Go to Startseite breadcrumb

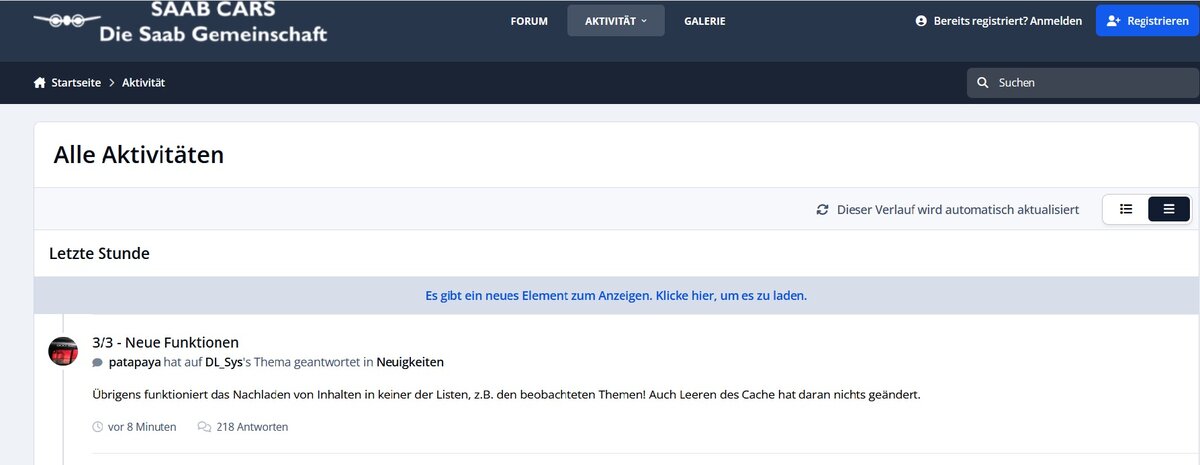point(76,83)
